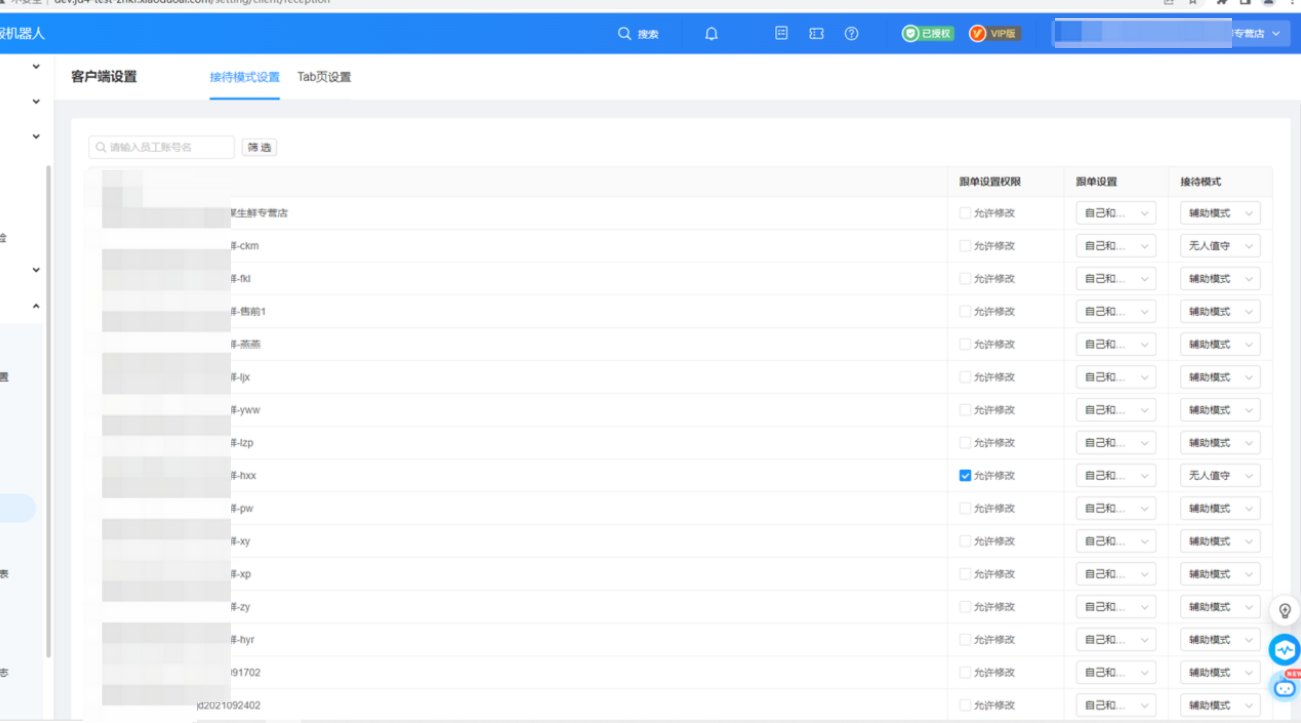The width and height of the screenshot is (1301, 723).
Task: Check 允许修改 for the -xy row
Action: 965,541
